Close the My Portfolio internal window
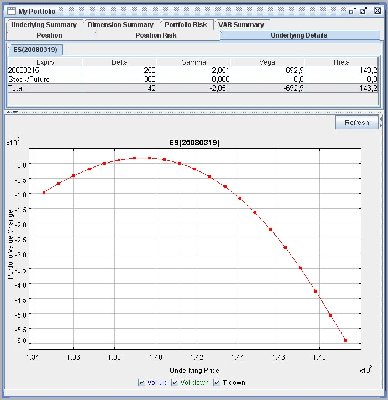The height and width of the screenshot is (400, 388). pyautogui.click(x=377, y=11)
